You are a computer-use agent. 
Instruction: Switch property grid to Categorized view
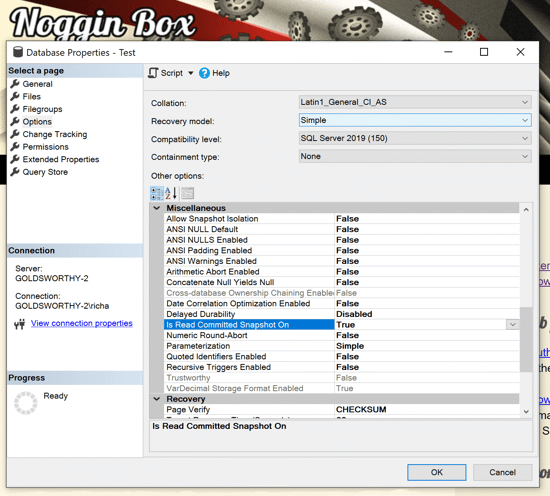(x=157, y=193)
